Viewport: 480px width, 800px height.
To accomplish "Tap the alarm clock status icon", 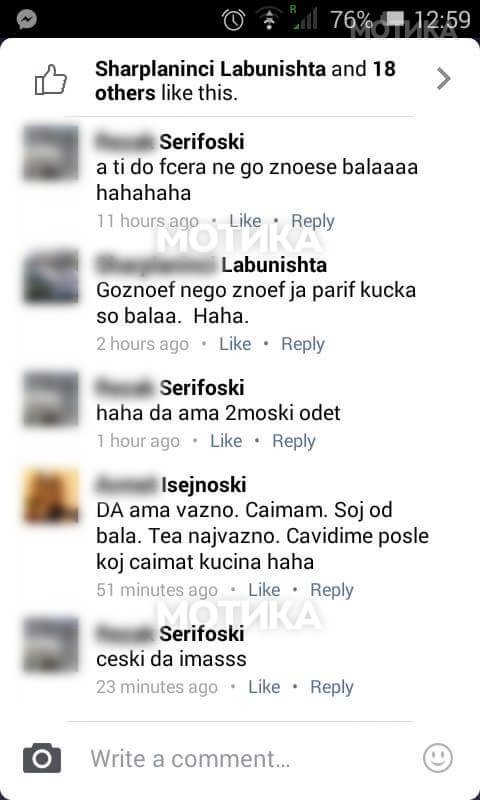I will (x=233, y=19).
